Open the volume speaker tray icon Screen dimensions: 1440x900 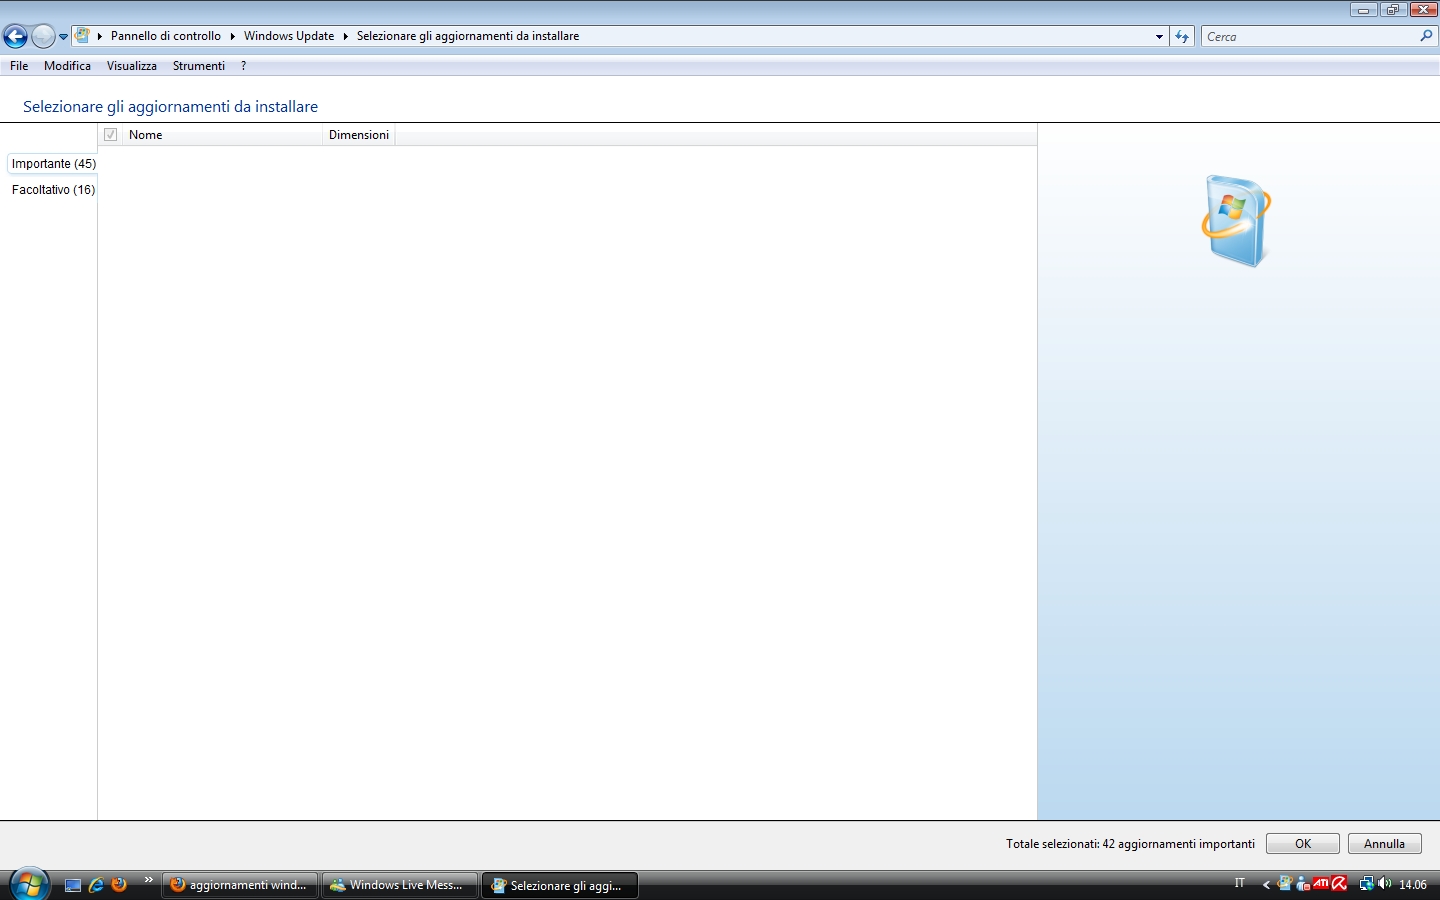[1385, 884]
